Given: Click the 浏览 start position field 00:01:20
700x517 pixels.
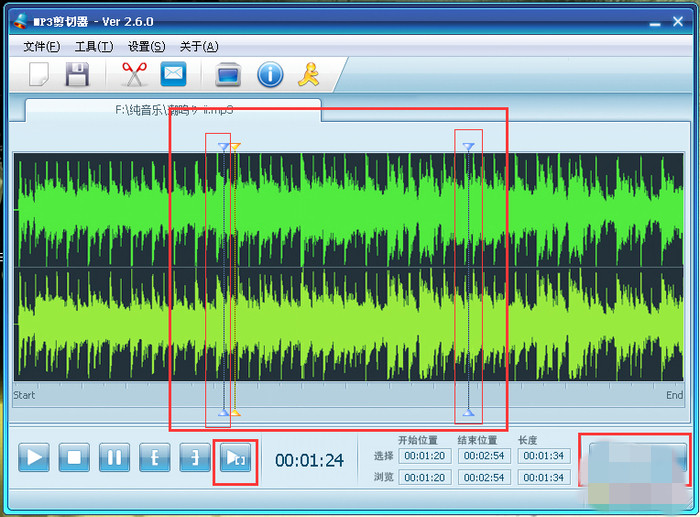Looking at the screenshot, I should pyautogui.click(x=425, y=477).
